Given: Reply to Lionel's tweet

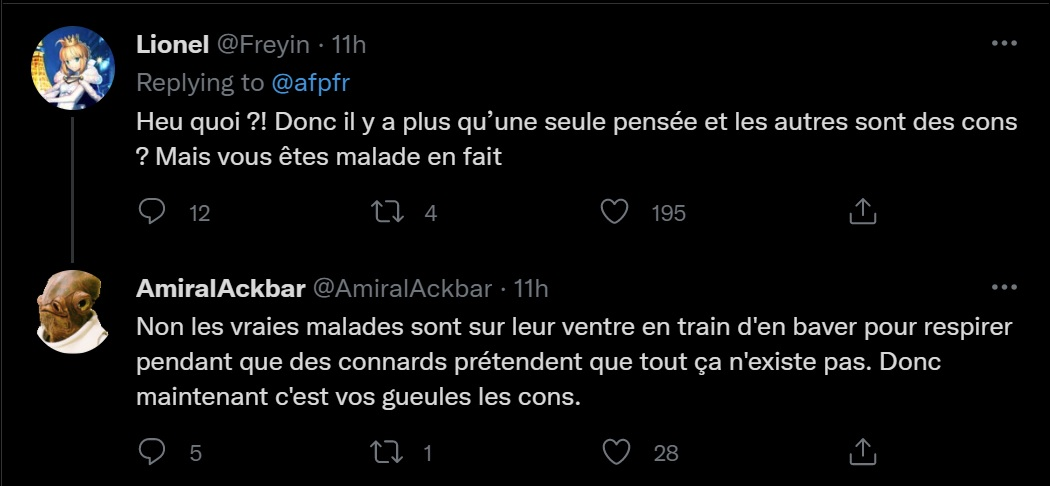Looking at the screenshot, I should (151, 211).
